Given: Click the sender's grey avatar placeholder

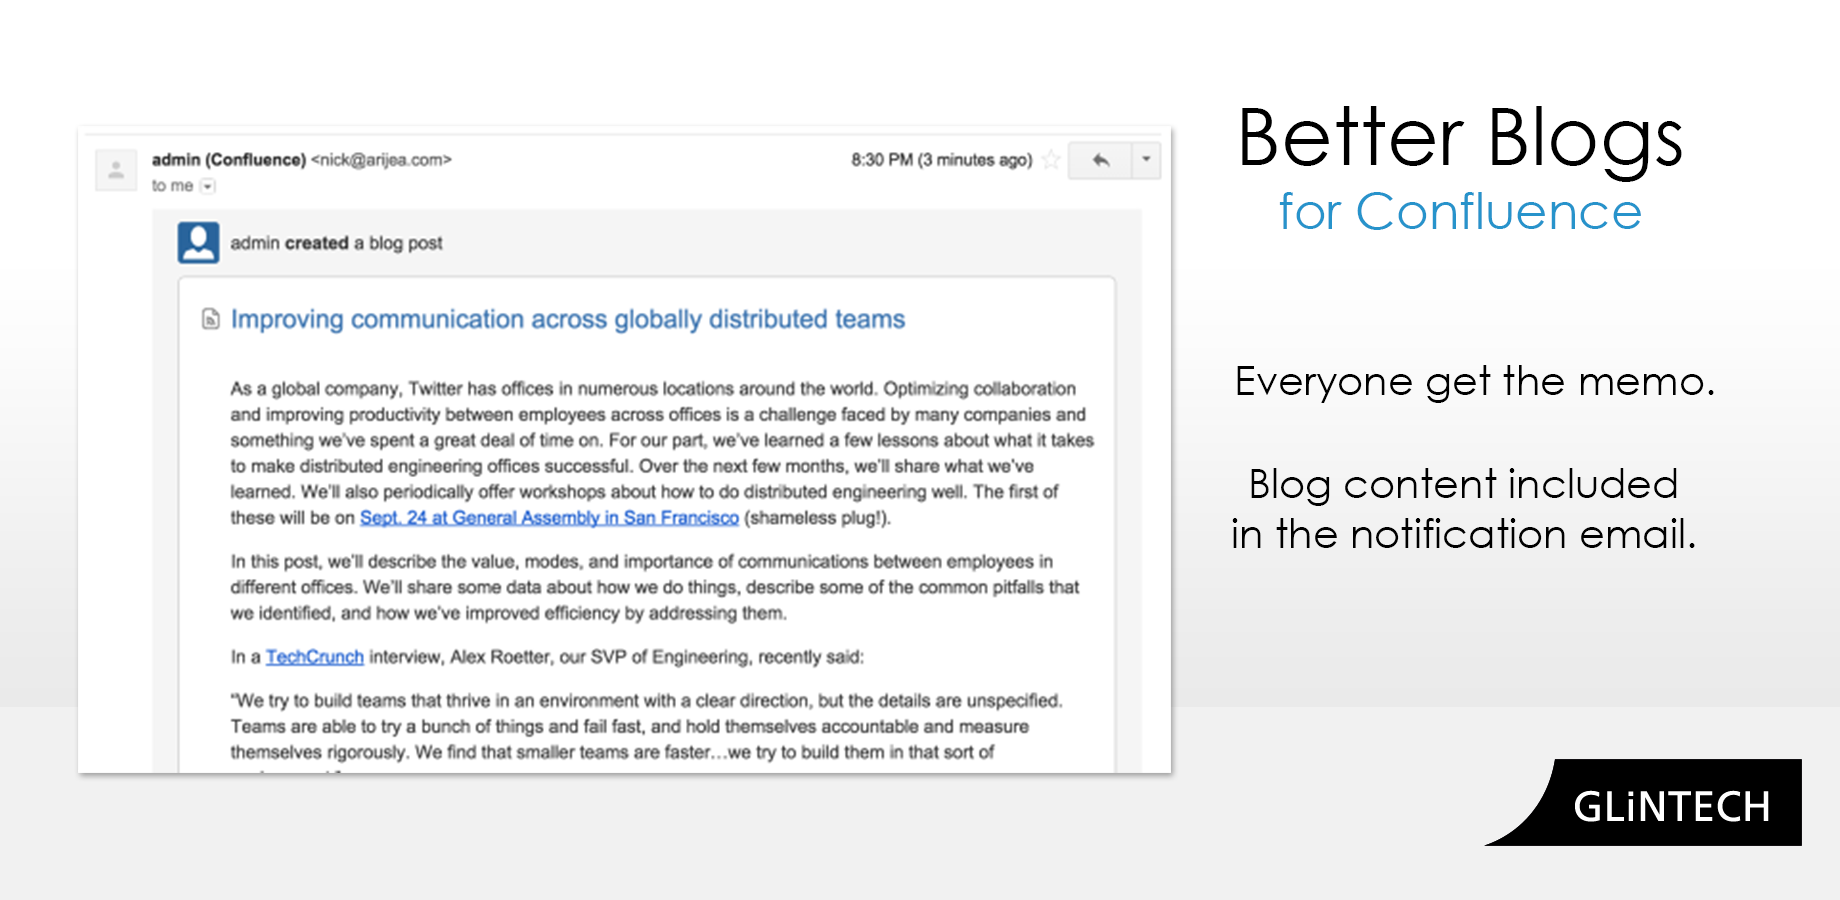Looking at the screenshot, I should (116, 170).
